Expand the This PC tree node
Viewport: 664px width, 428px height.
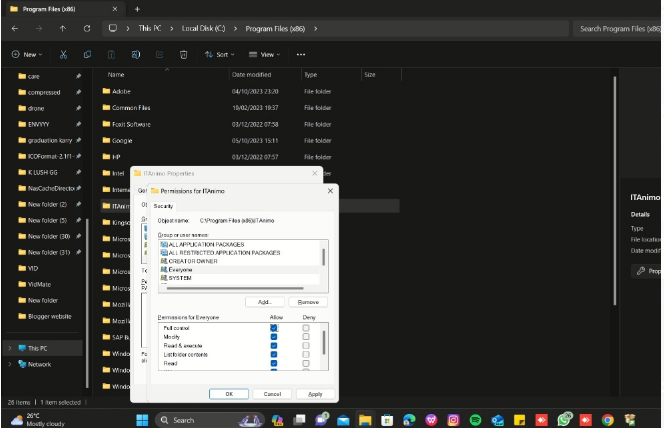pos(9,348)
